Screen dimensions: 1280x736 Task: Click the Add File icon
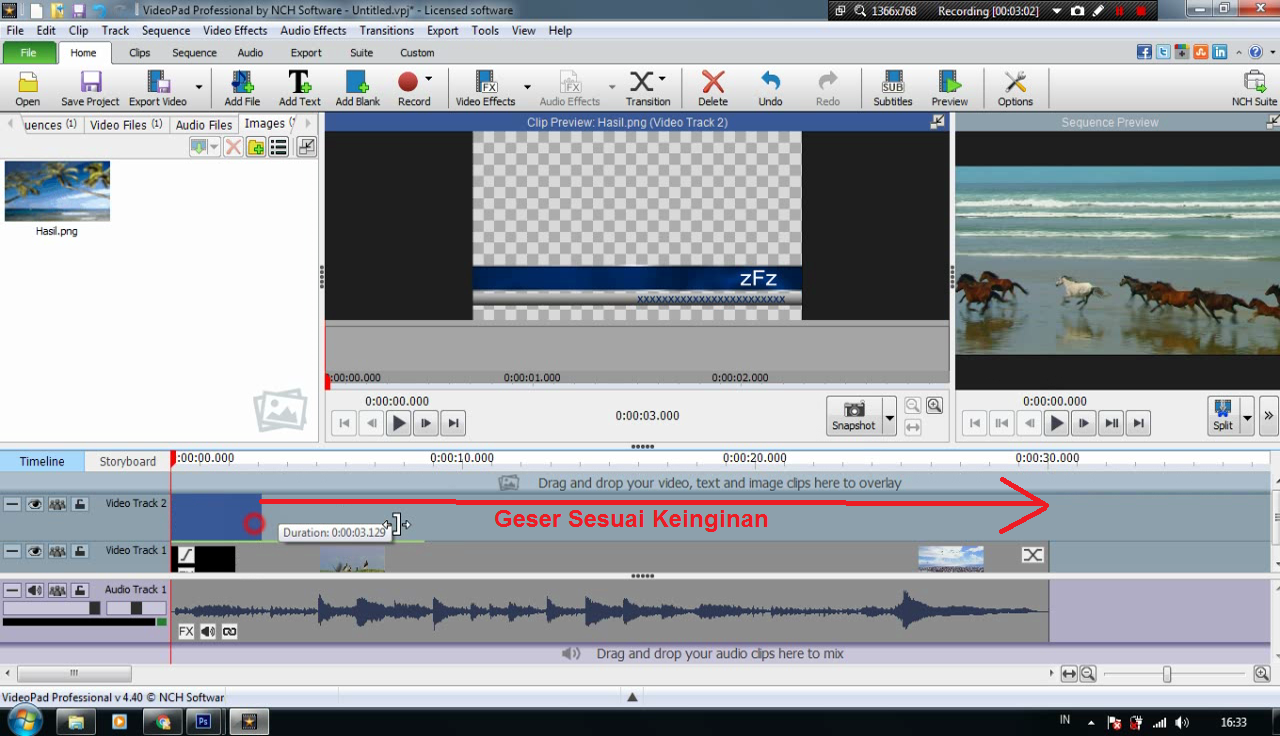[242, 88]
